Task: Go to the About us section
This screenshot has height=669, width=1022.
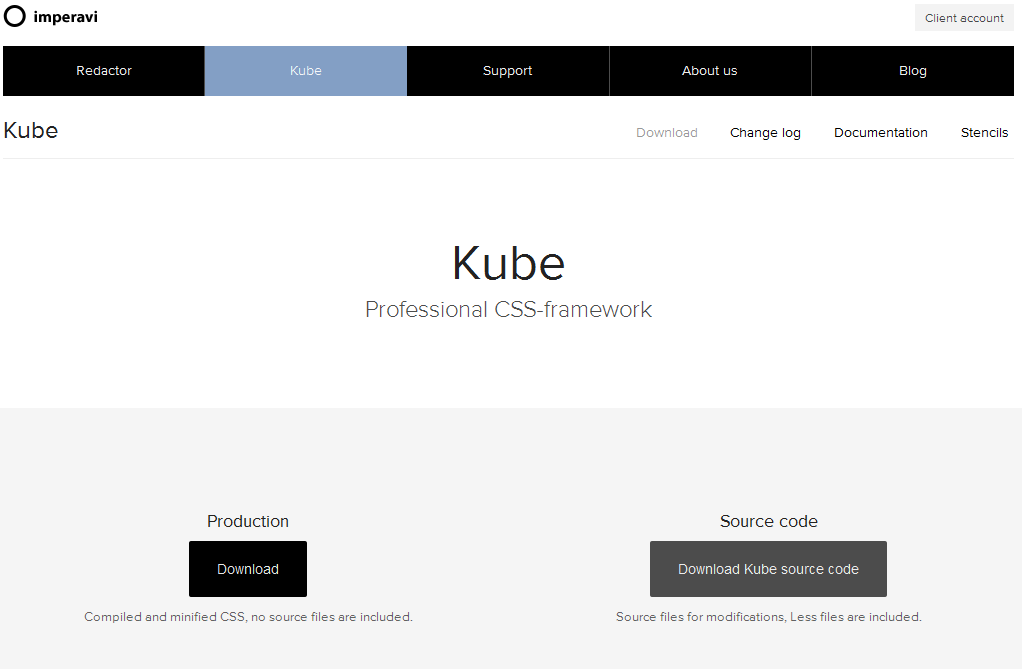Action: tap(709, 70)
